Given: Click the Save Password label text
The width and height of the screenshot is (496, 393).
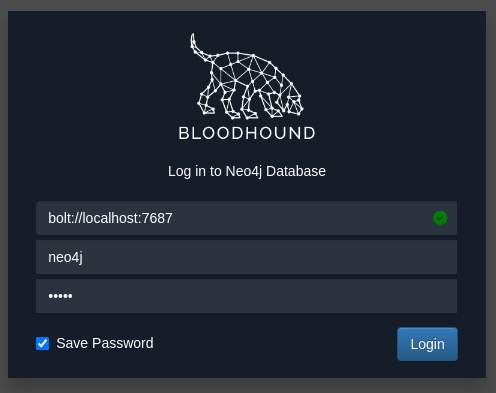Looking at the screenshot, I should pos(105,343).
